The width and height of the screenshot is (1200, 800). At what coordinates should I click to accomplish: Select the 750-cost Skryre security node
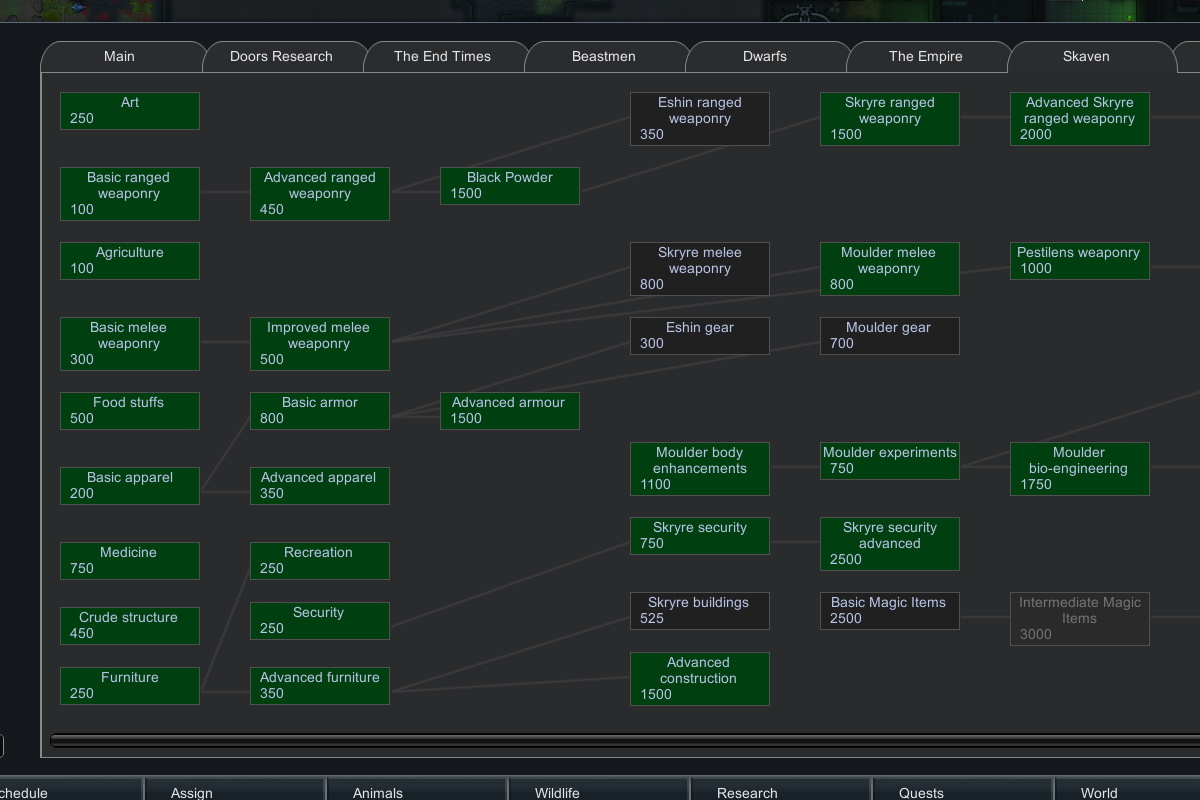(x=700, y=536)
